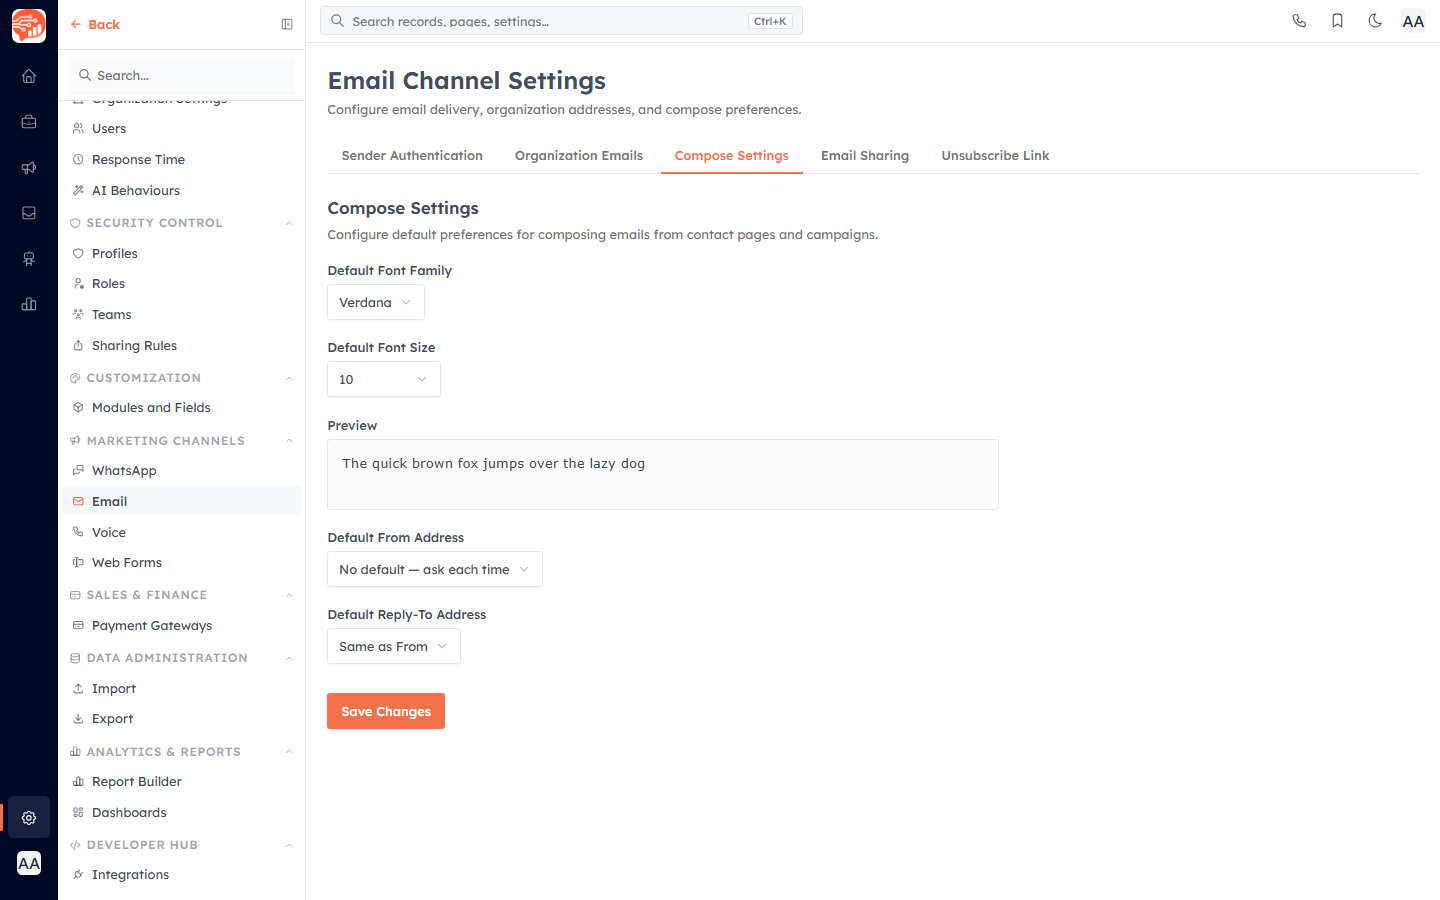Switch to the Unsubscribe Link tab
This screenshot has height=900, width=1440.
[x=995, y=156]
